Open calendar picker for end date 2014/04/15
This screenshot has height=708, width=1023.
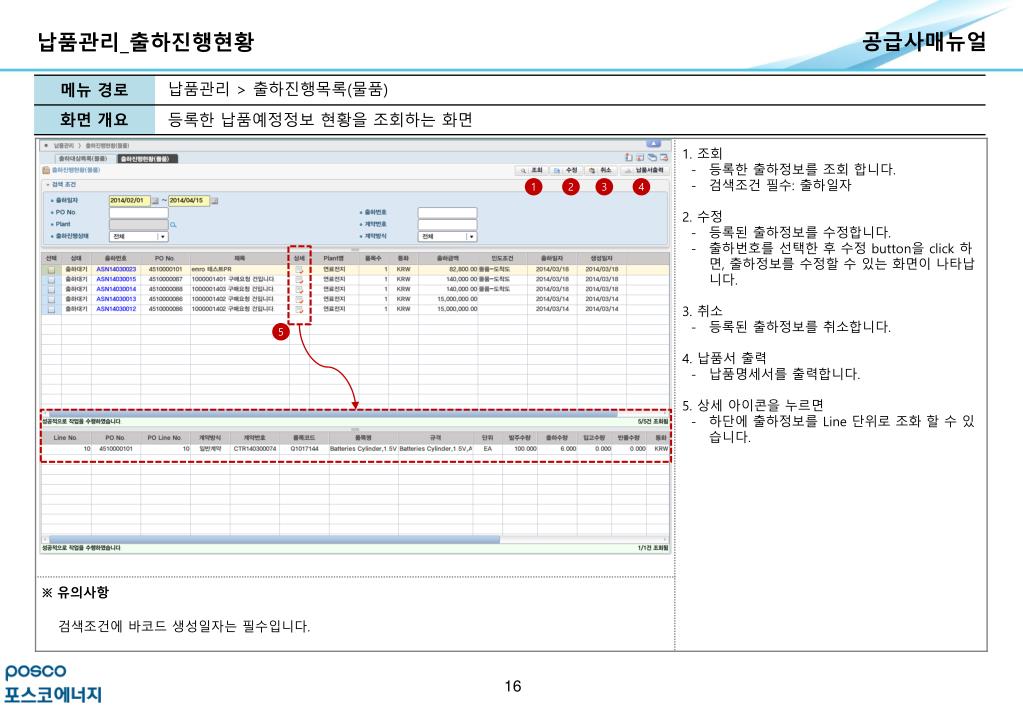[215, 201]
